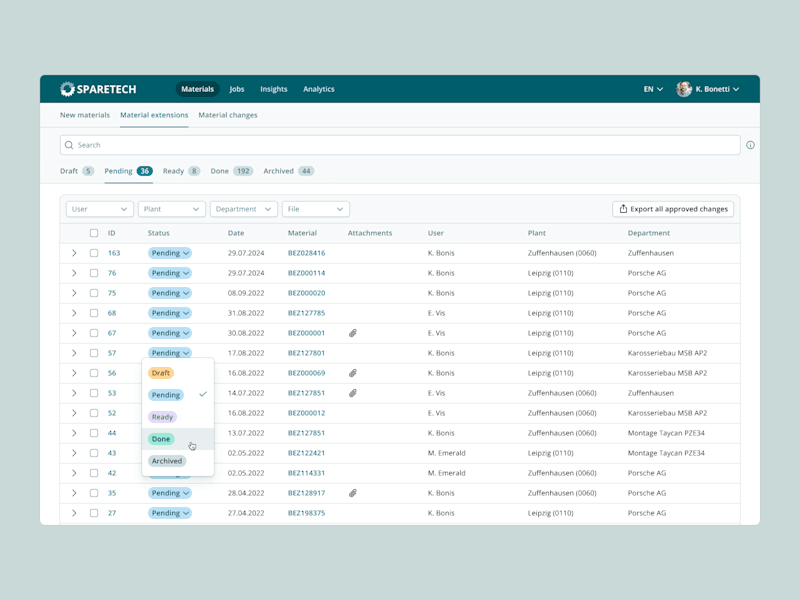The height and width of the screenshot is (600, 800).
Task: Click the Sparetech logo
Action: 98,89
